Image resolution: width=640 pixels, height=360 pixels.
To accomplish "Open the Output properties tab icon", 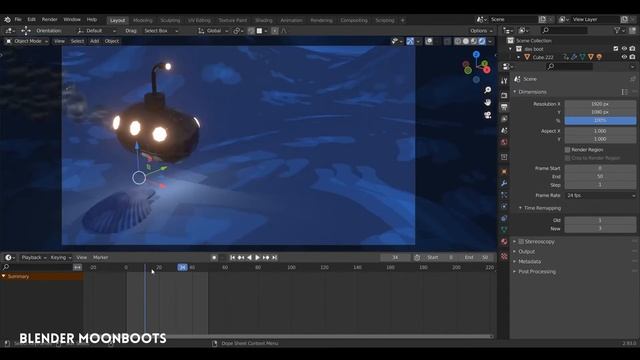I will pos(504,107).
